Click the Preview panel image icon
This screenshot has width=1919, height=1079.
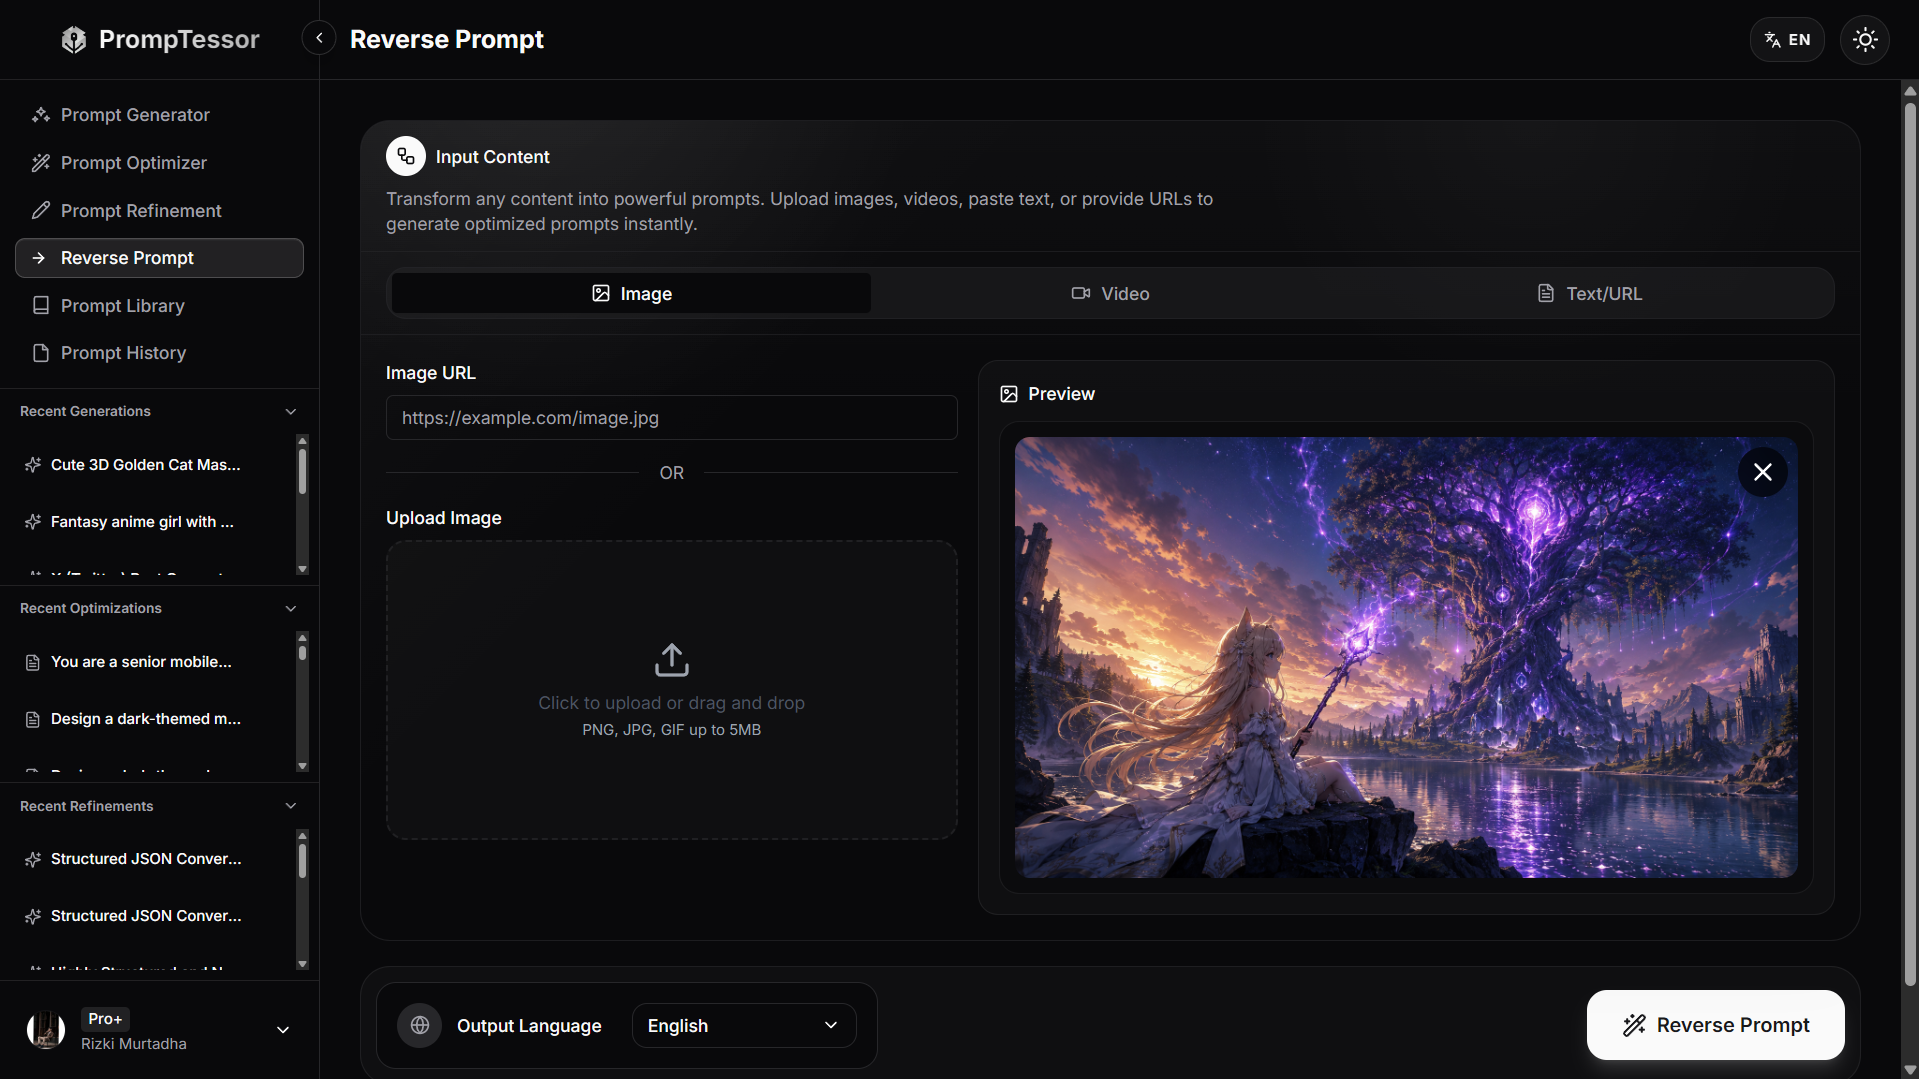(1009, 394)
